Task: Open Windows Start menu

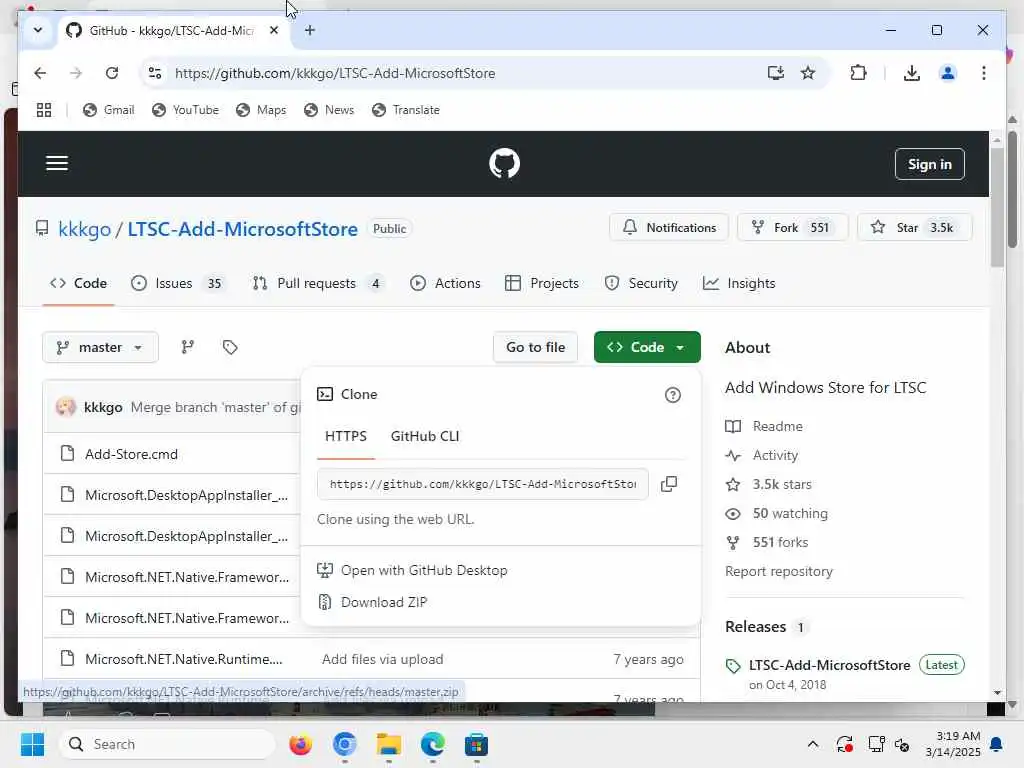Action: click(32, 744)
